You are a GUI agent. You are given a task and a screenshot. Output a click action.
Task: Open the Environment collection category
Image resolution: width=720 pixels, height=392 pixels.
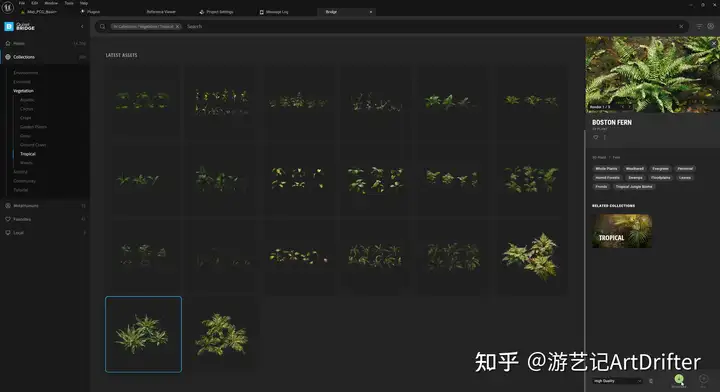click(26, 73)
